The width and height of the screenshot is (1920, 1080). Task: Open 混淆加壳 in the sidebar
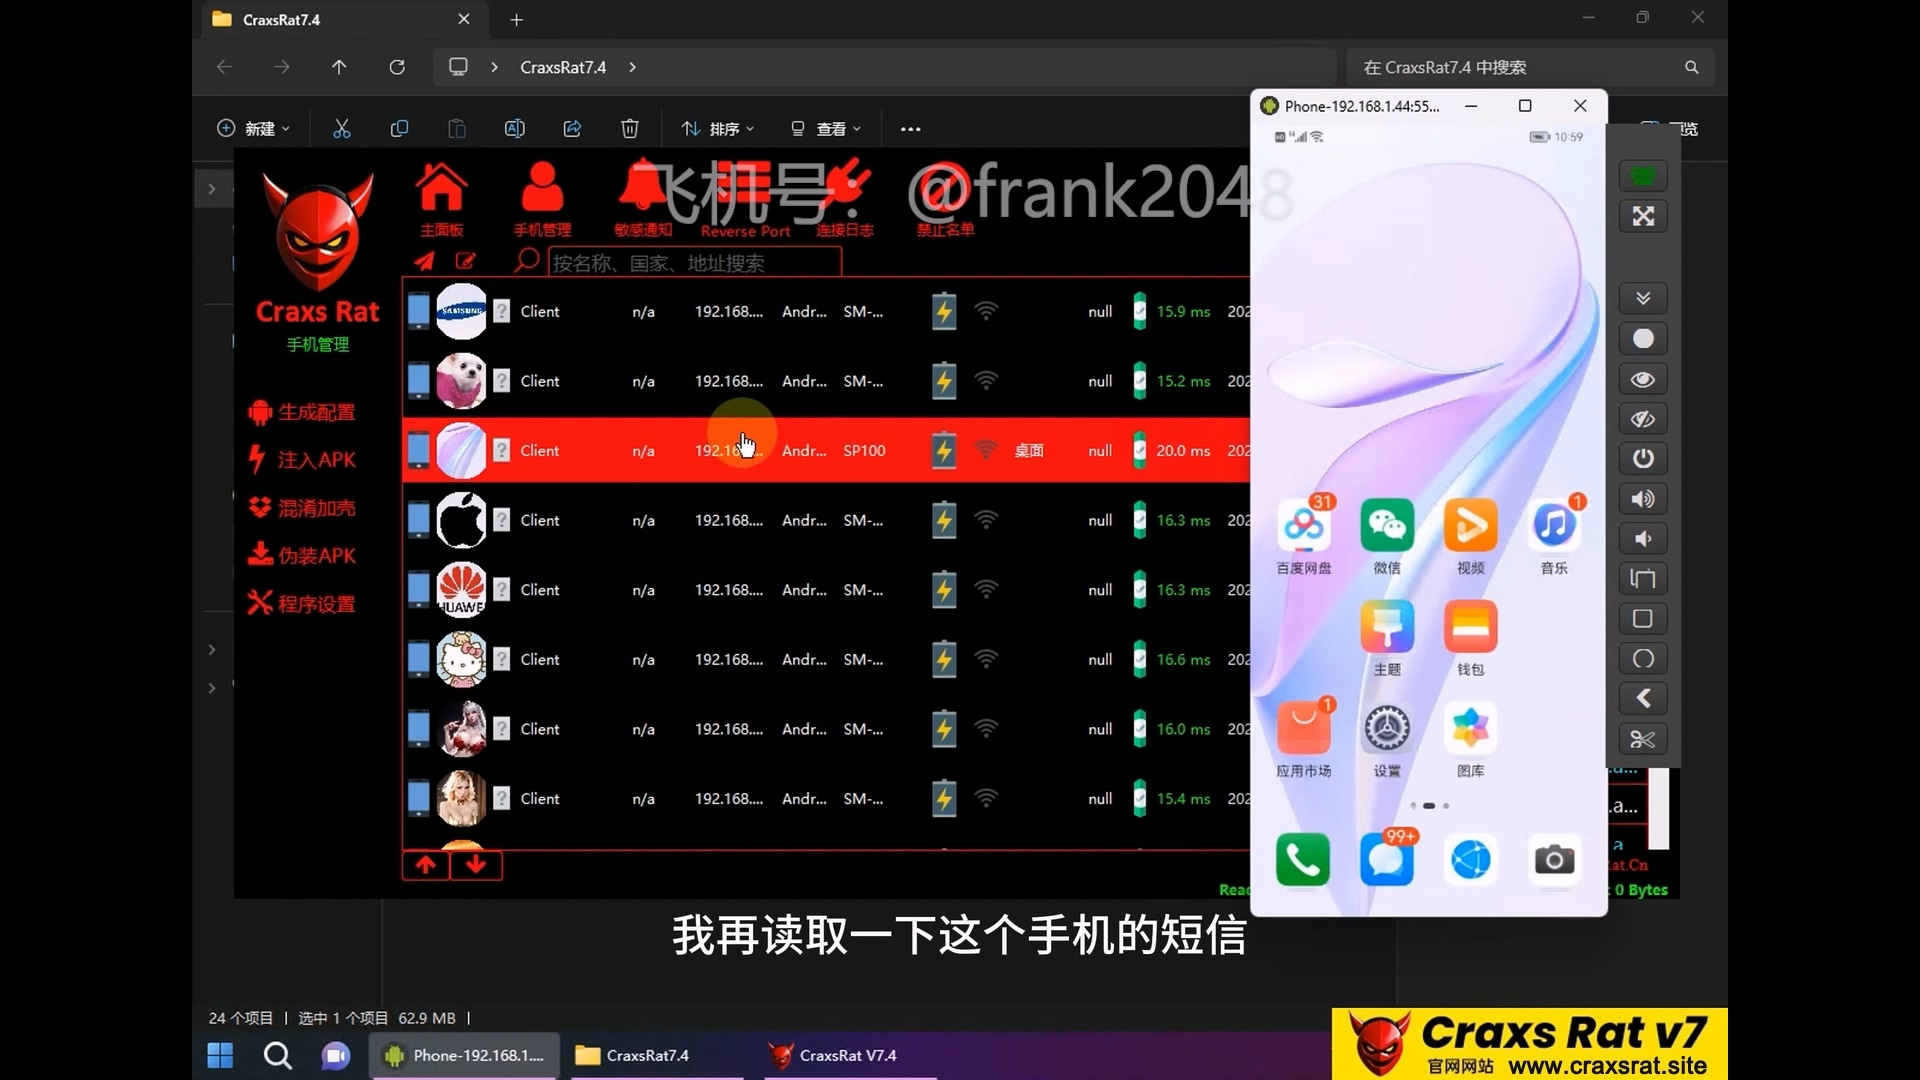point(302,508)
